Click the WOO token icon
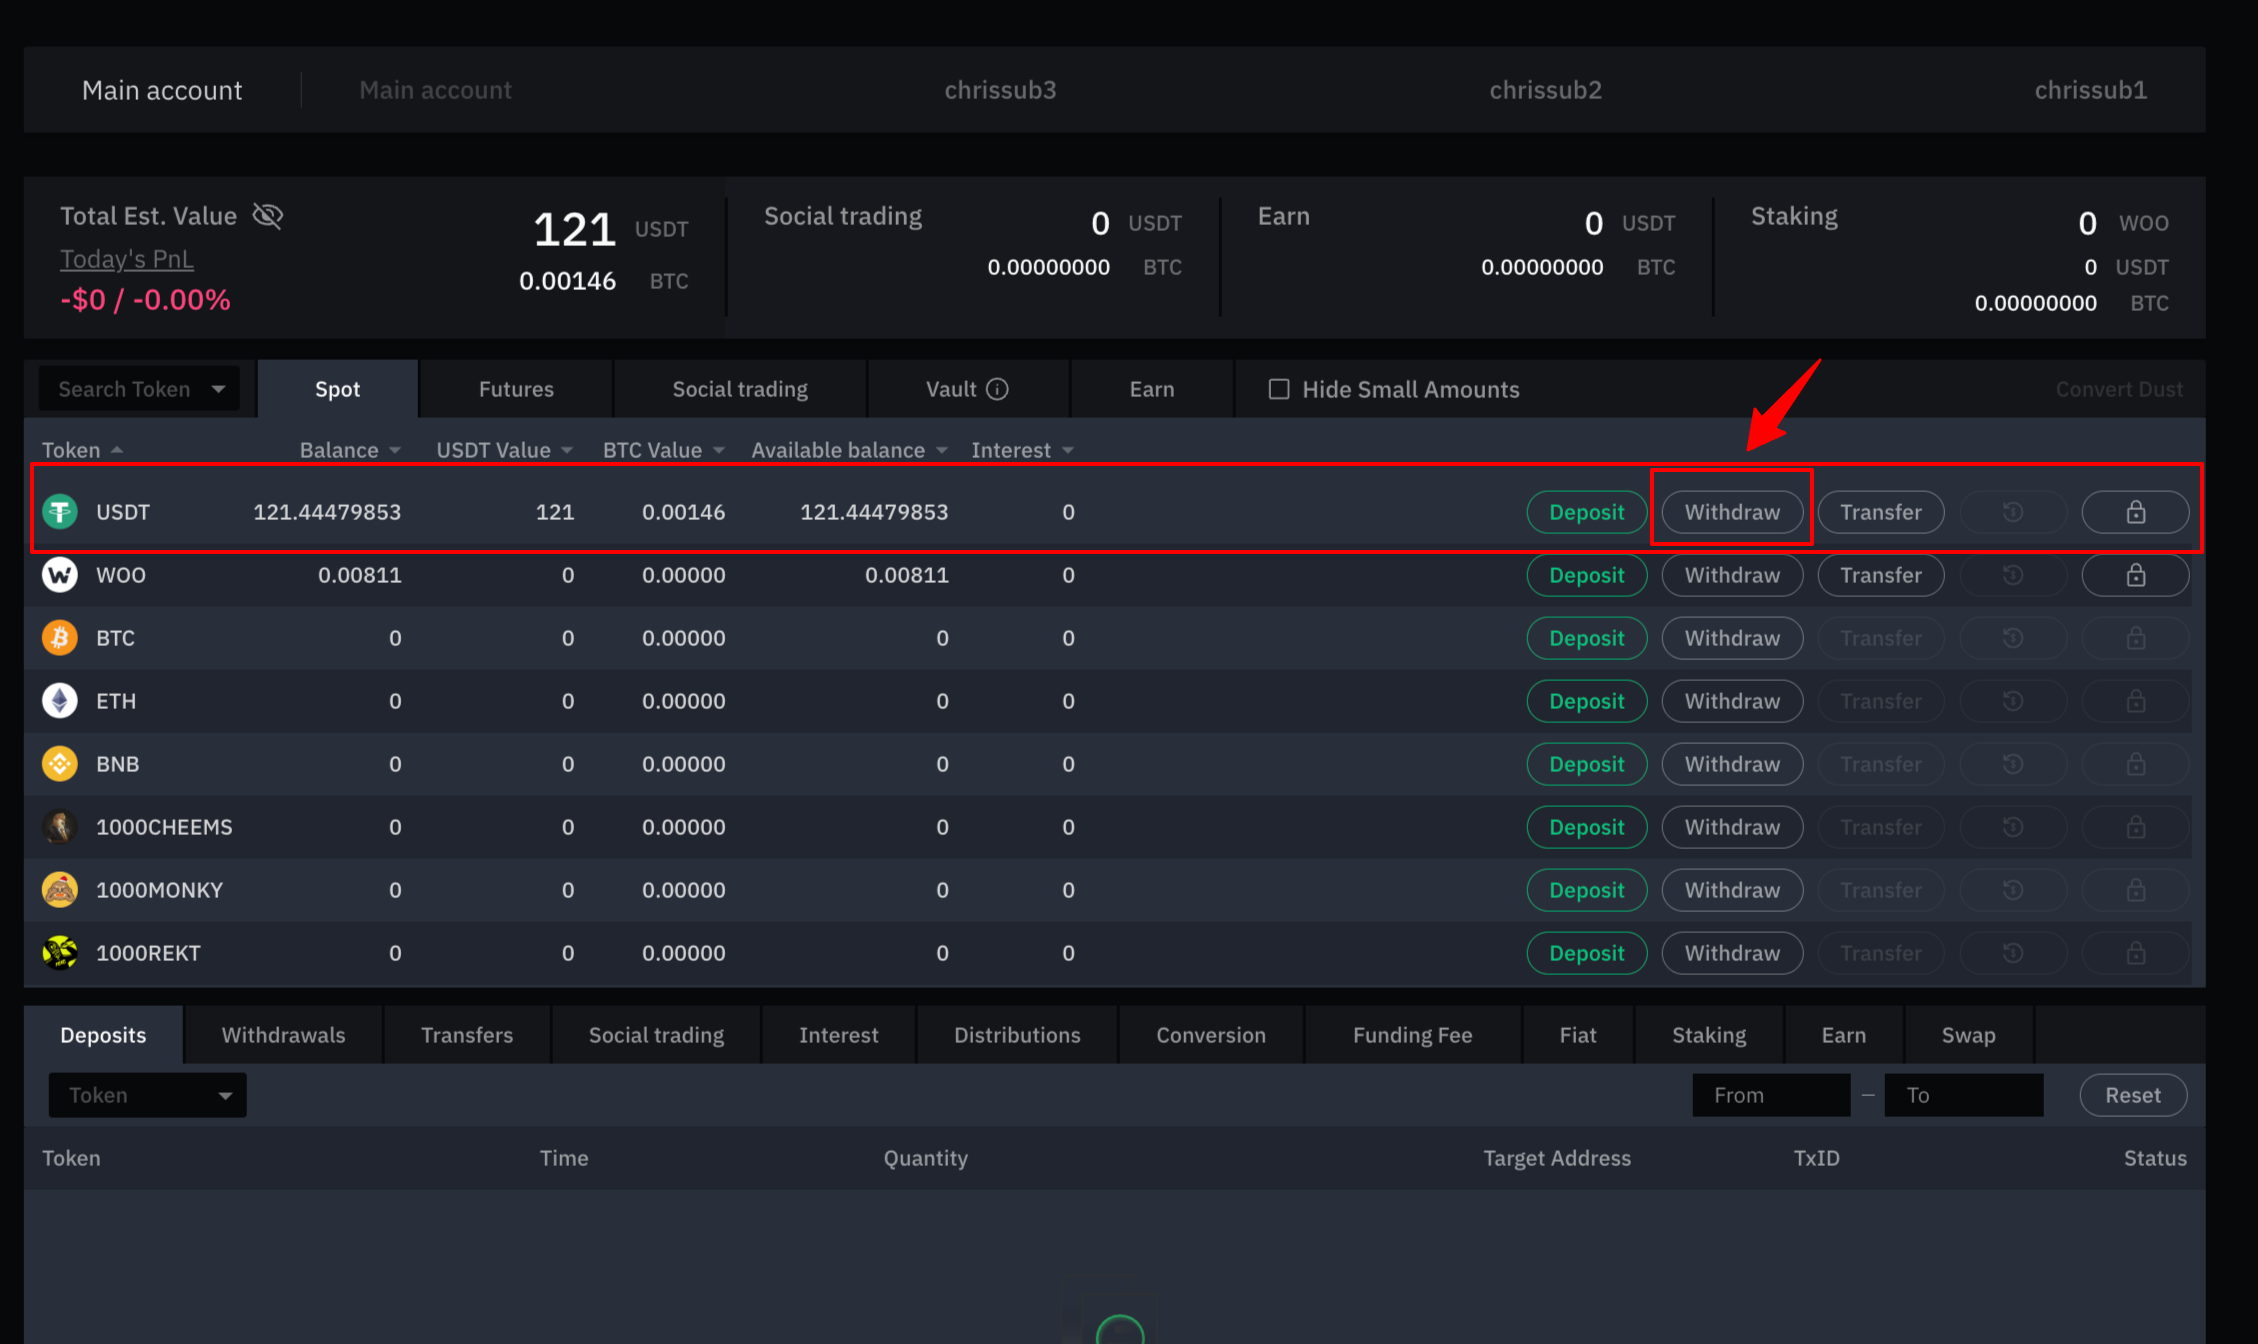2258x1344 pixels. 60,575
